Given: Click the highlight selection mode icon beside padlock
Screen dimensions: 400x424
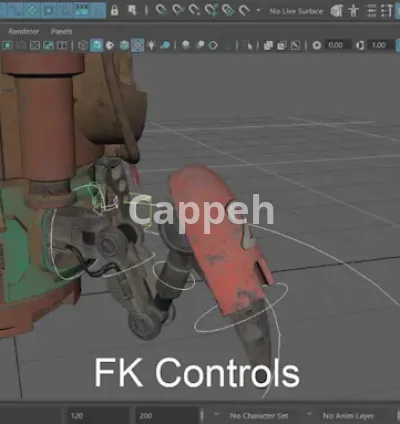Looking at the screenshot, I should click(132, 10).
